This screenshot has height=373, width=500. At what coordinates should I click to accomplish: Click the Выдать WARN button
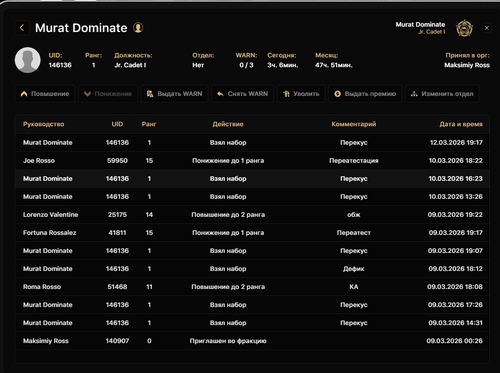pos(174,94)
